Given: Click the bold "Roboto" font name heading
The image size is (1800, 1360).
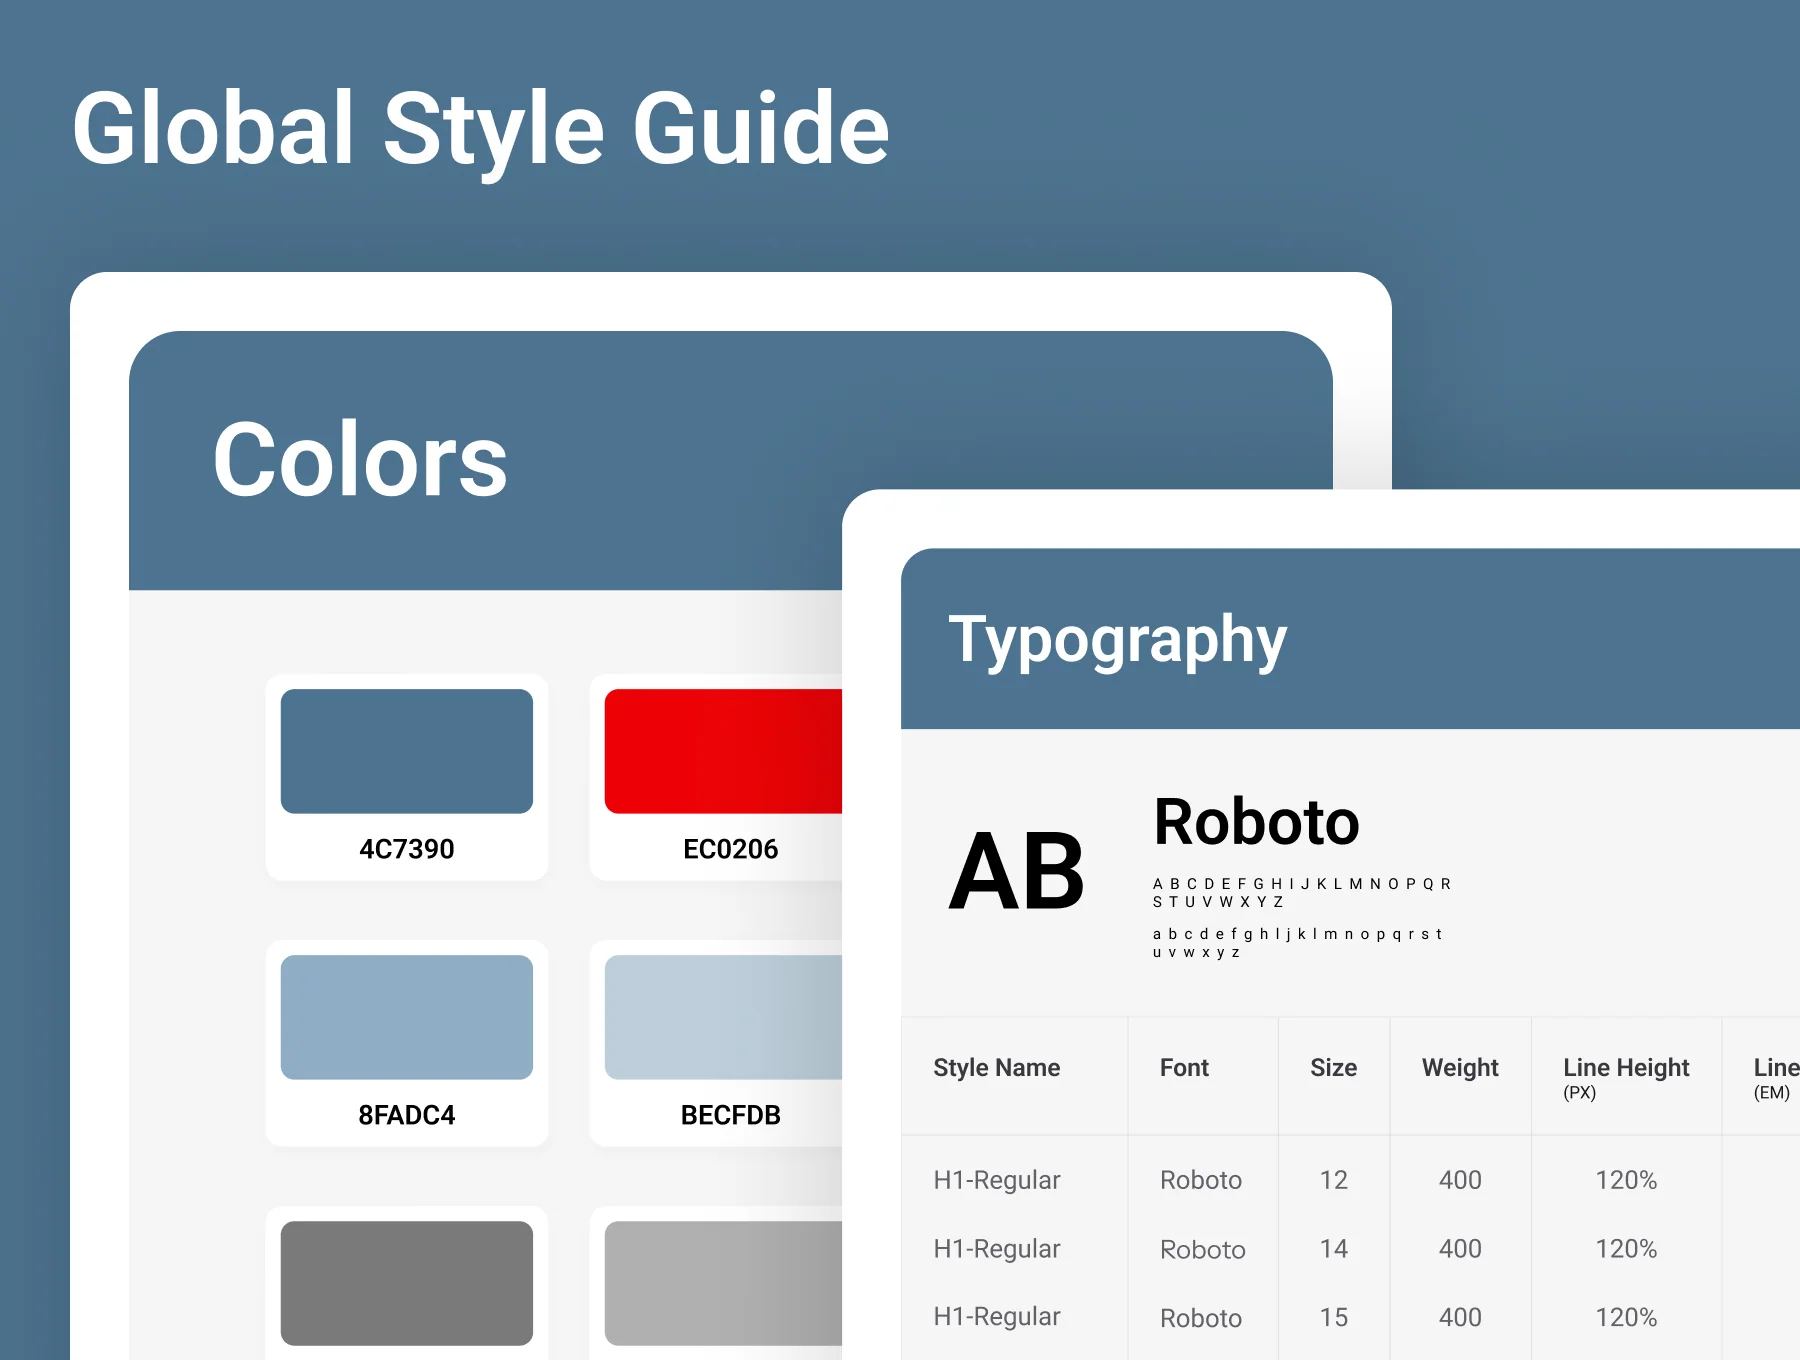Looking at the screenshot, I should pyautogui.click(x=1256, y=822).
